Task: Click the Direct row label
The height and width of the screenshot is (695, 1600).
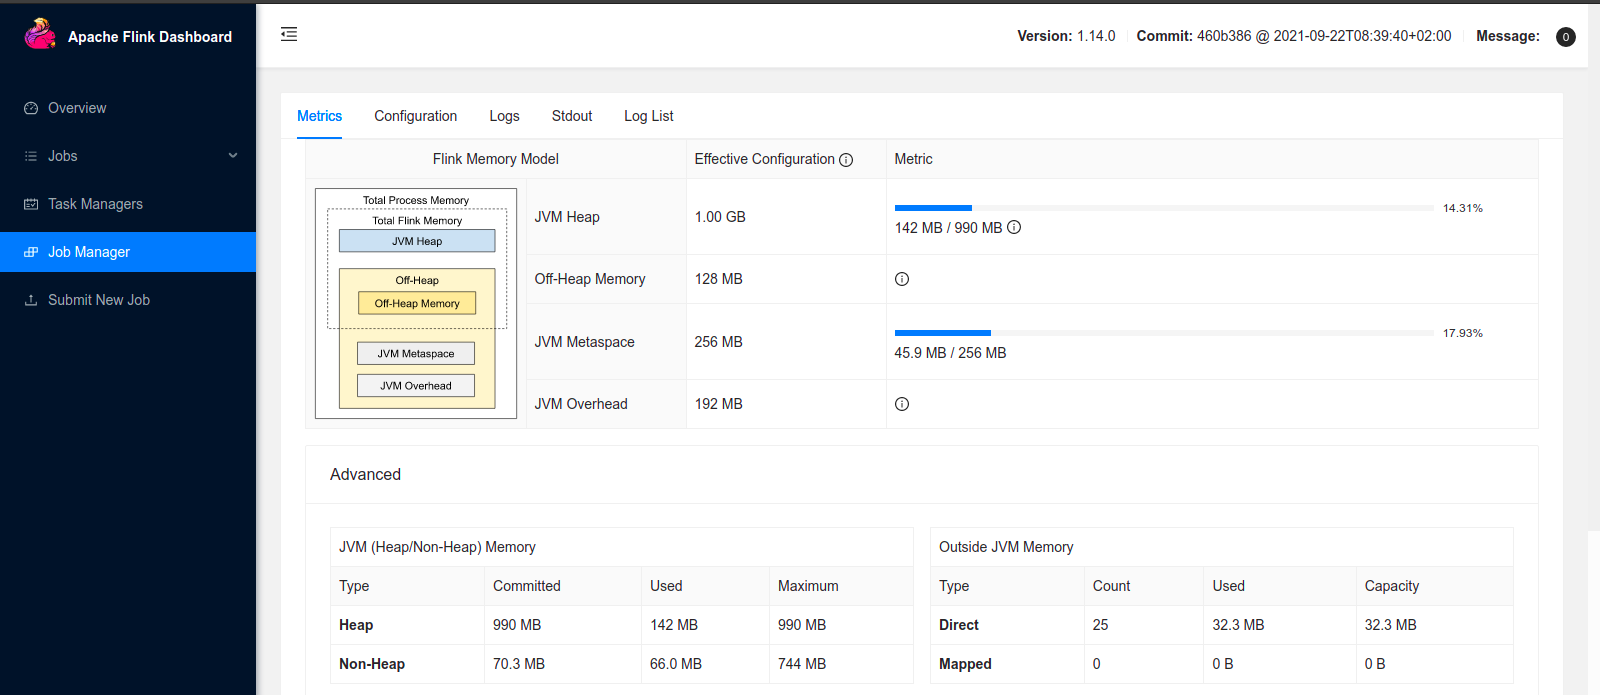Action: 959,625
